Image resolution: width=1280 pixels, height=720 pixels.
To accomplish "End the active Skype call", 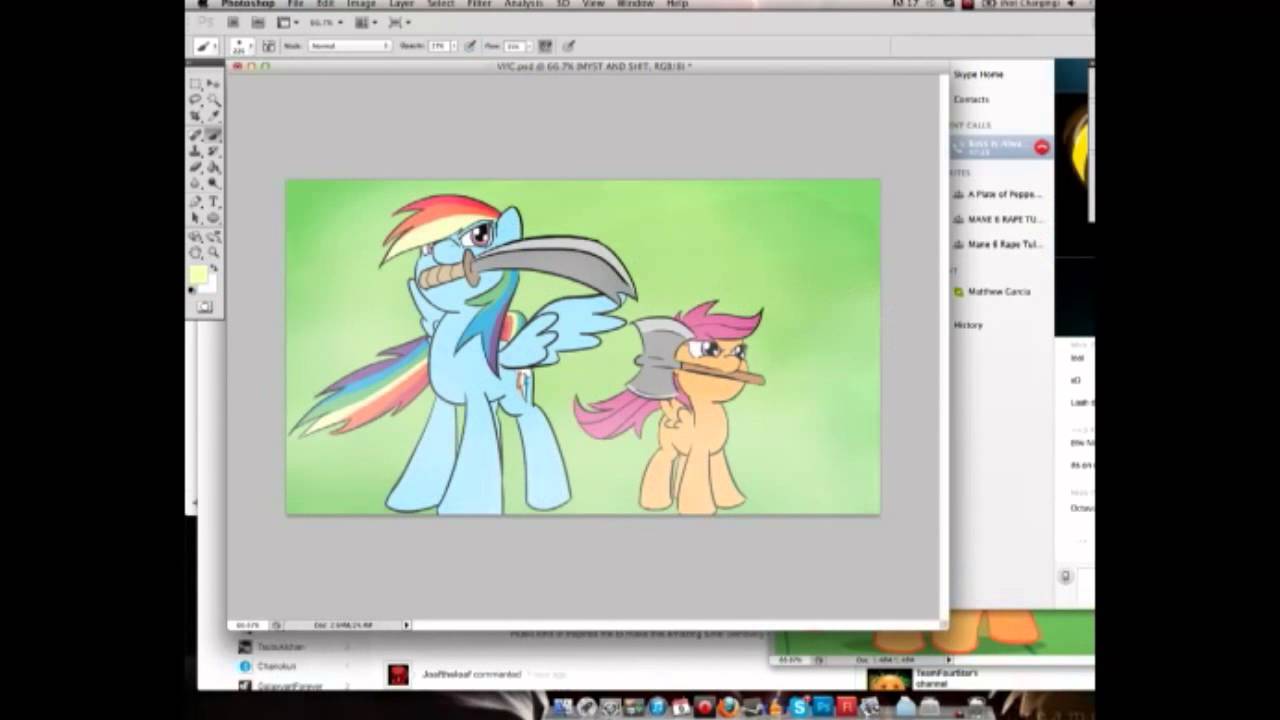I will 1041,147.
